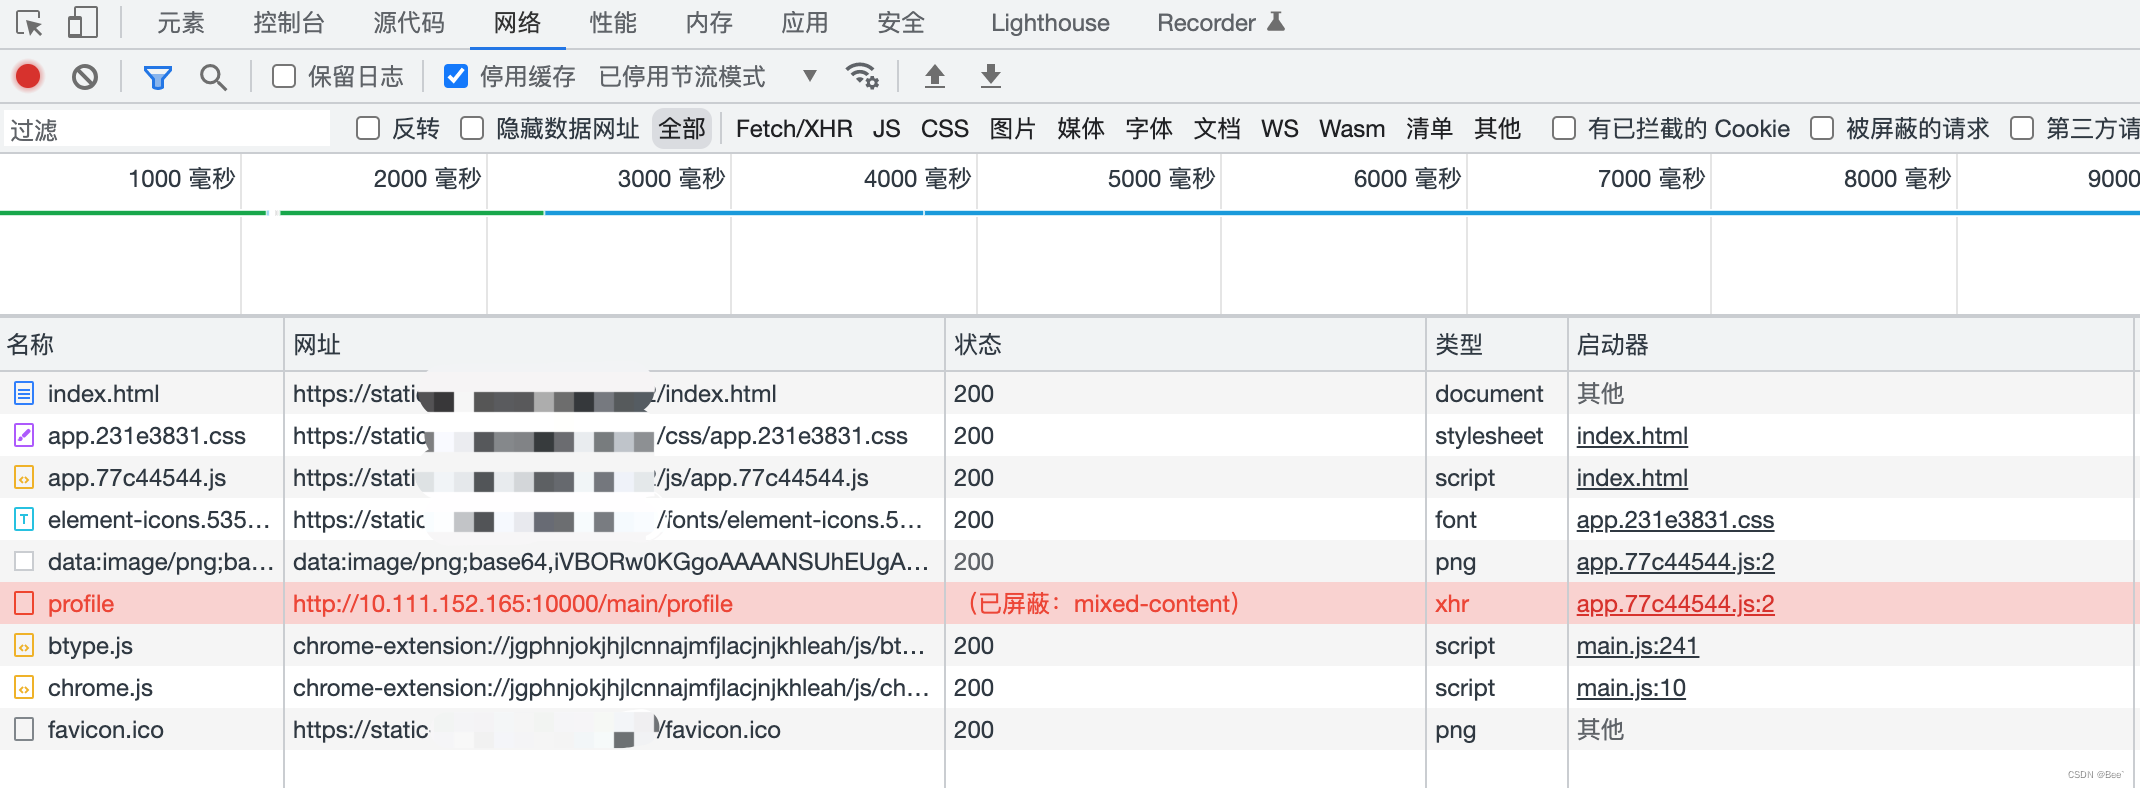
Task: Open the network search magnifier
Action: [212, 77]
